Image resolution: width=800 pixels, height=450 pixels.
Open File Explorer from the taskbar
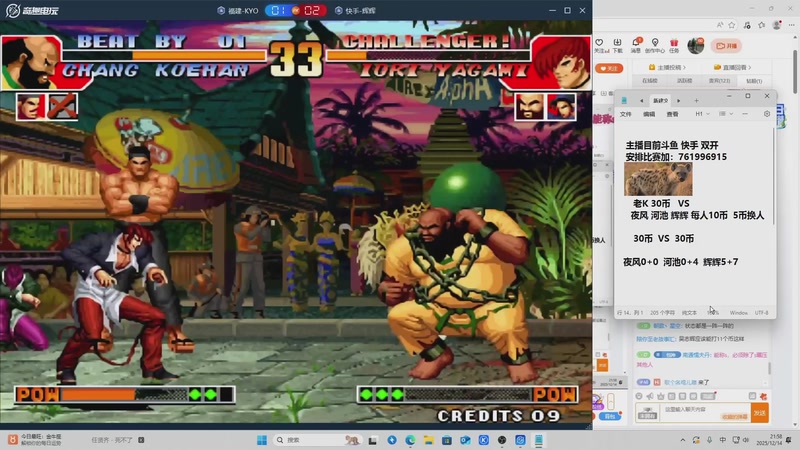pos(429,440)
